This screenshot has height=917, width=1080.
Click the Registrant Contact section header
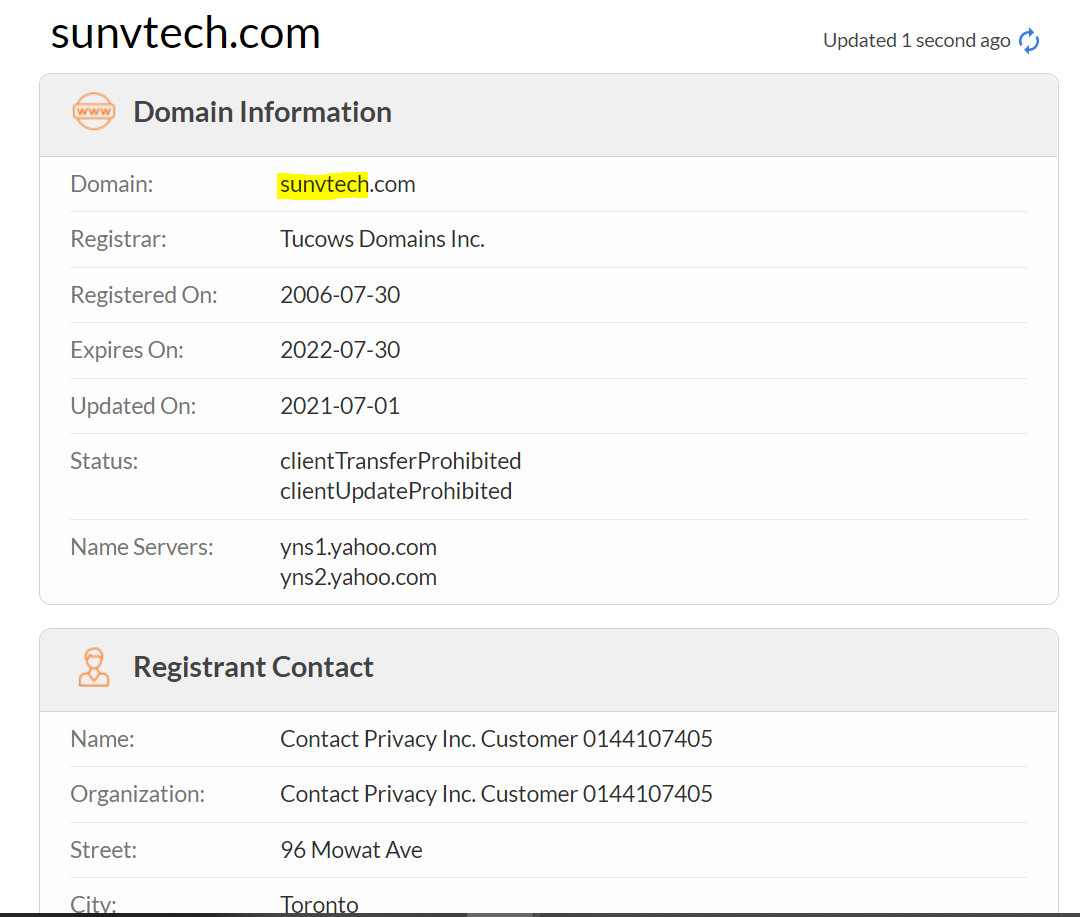(253, 666)
